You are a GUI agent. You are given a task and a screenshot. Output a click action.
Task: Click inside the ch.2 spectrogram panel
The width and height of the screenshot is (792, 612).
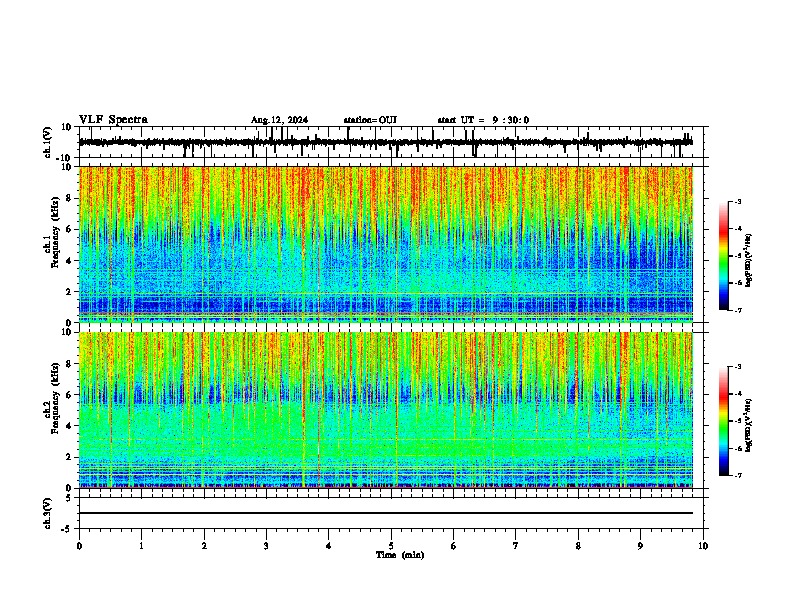[386, 410]
